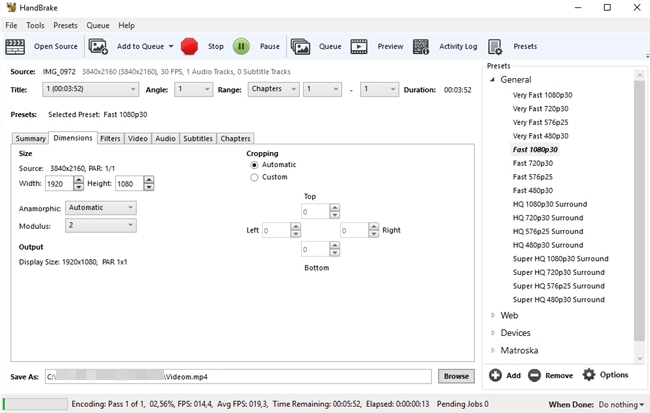Select the Automatic cropping radio button
650x413 pixels.
pos(254,165)
